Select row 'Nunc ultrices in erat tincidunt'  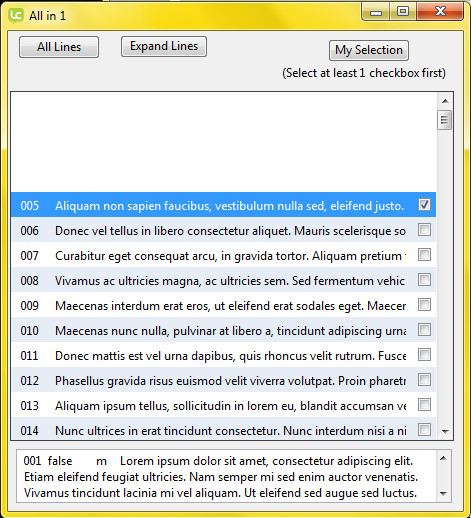coord(224,429)
